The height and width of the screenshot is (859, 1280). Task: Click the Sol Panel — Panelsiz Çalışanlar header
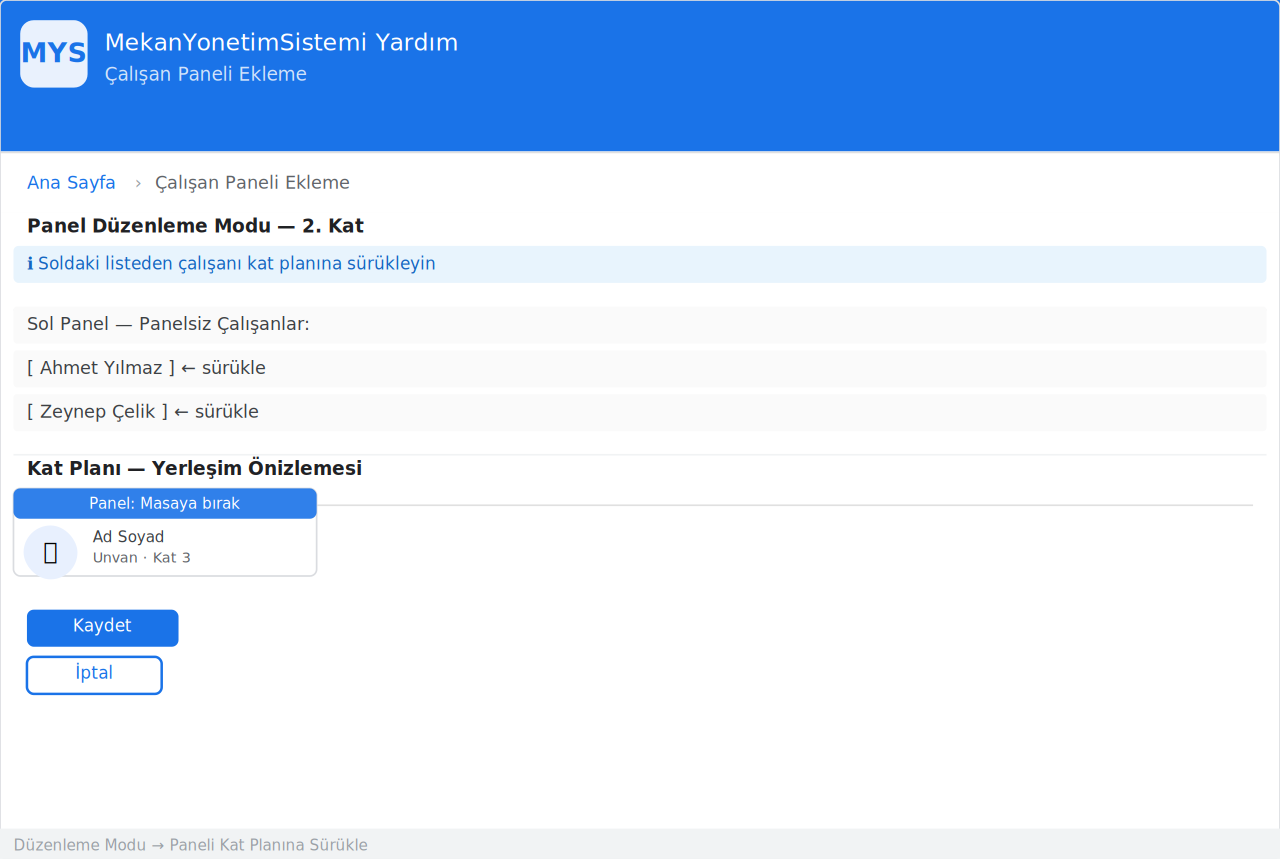point(640,325)
